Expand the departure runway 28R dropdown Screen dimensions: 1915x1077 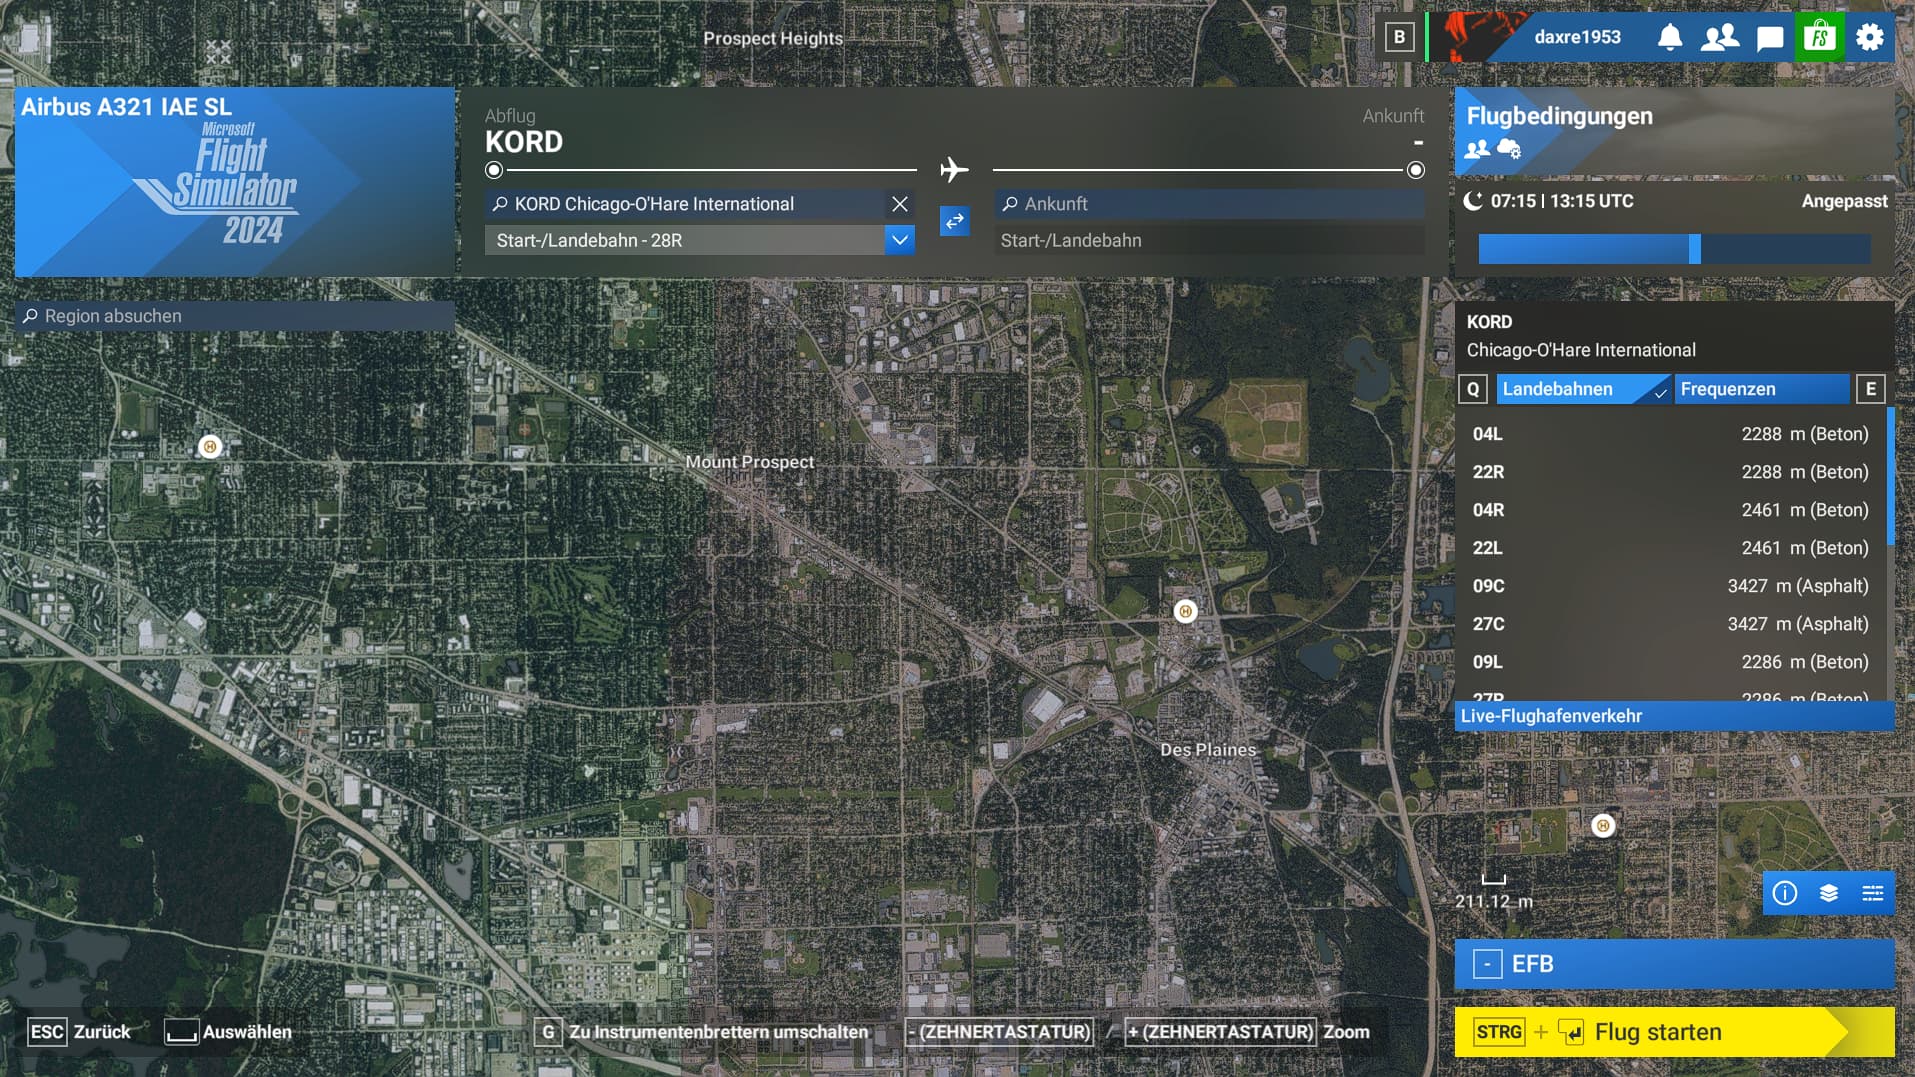[x=899, y=240]
